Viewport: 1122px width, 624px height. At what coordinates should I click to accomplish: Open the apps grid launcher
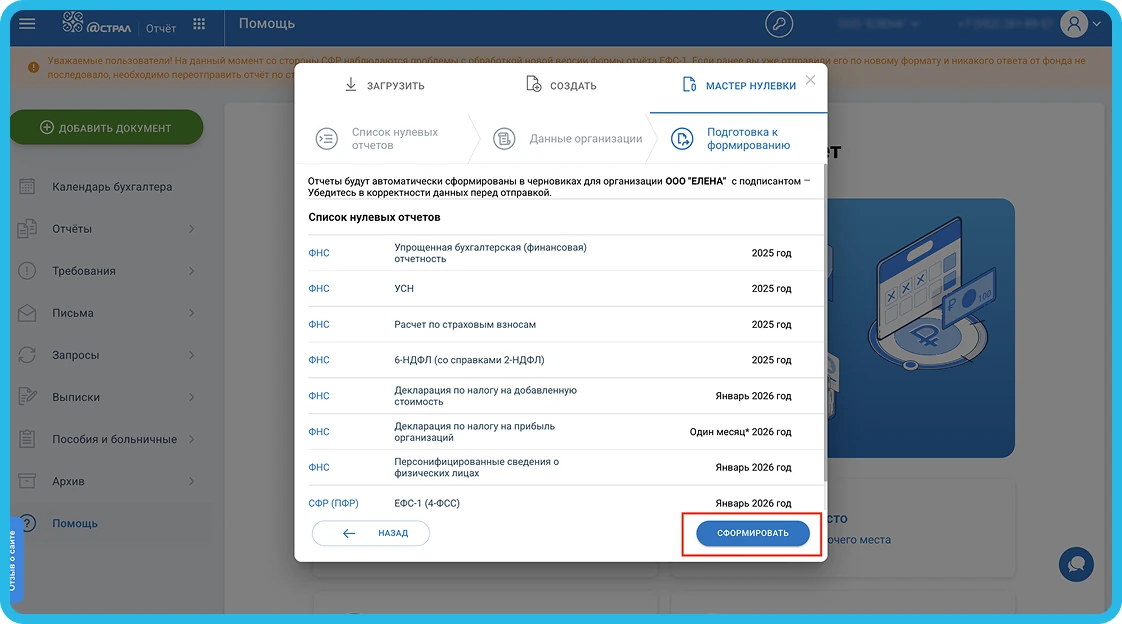199,24
